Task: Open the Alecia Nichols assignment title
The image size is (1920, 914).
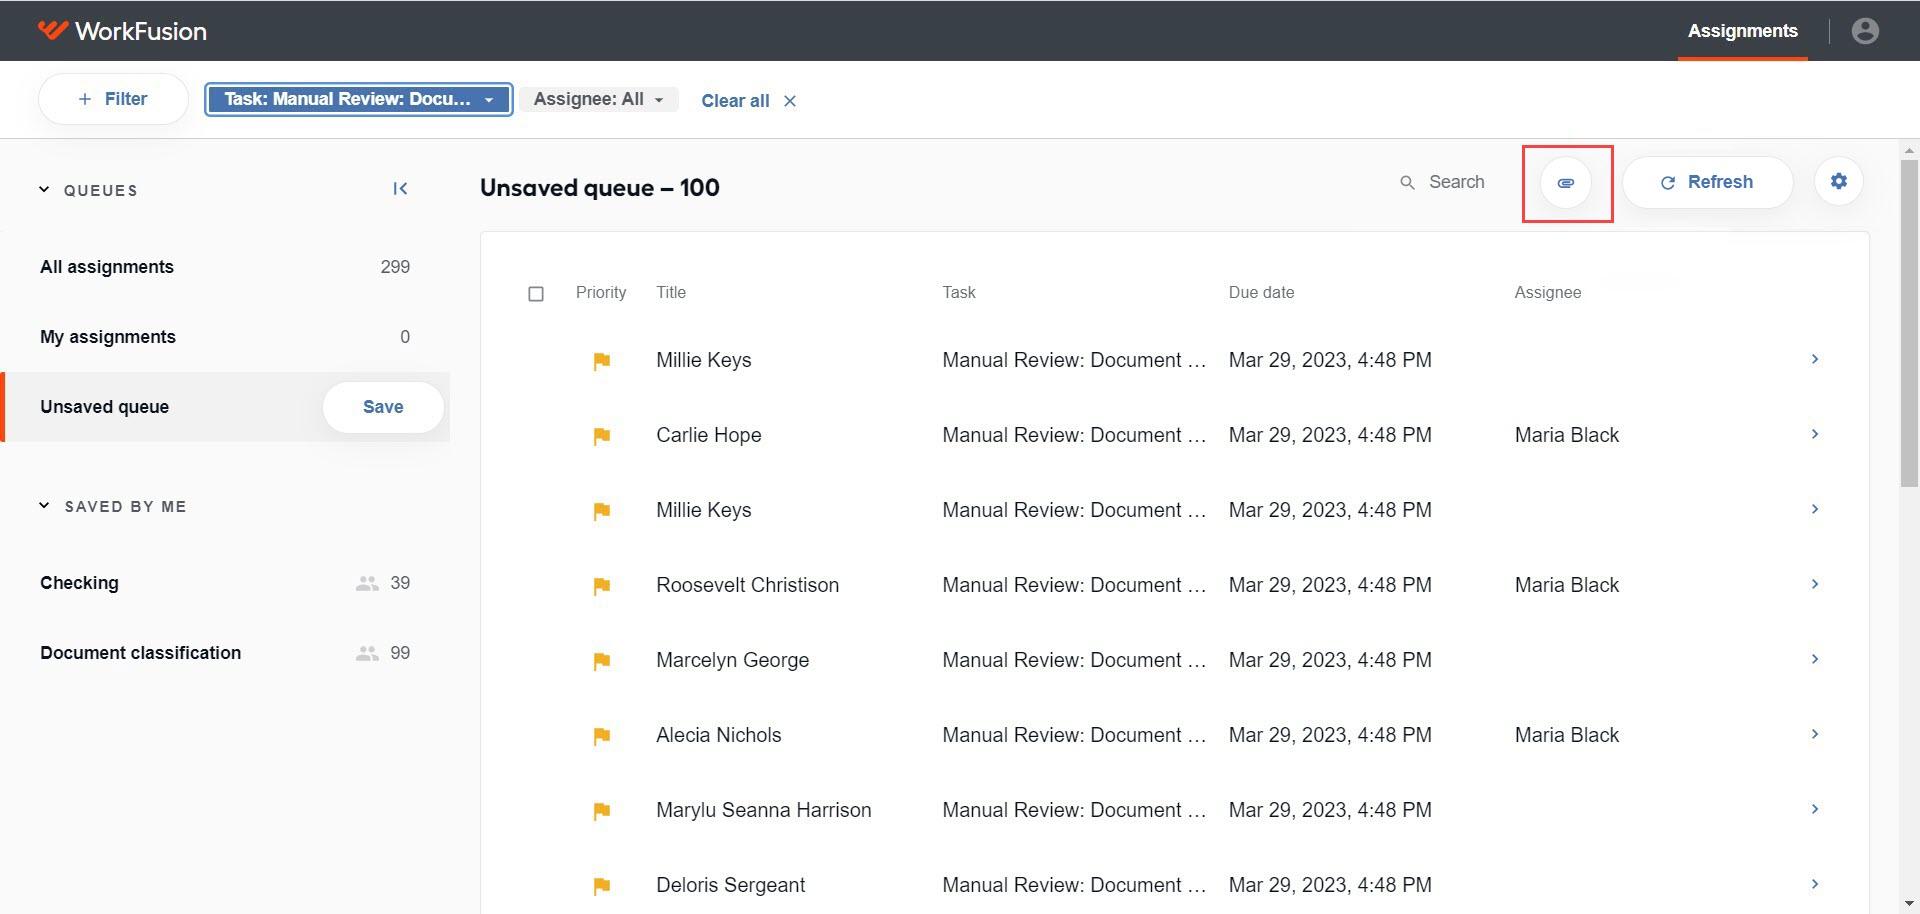Action: coord(718,735)
